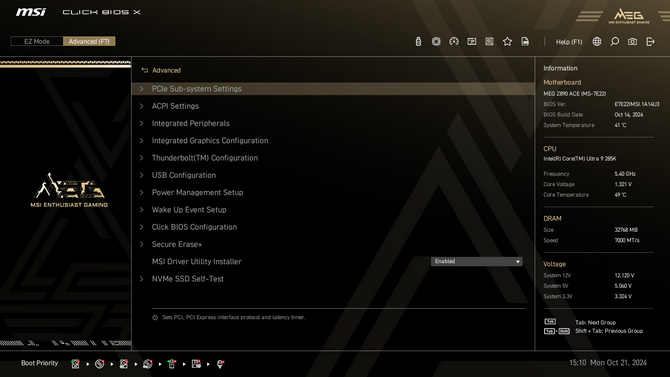670x377 pixels.
Task: Click the CPU chip icon in toolbar
Action: (436, 41)
